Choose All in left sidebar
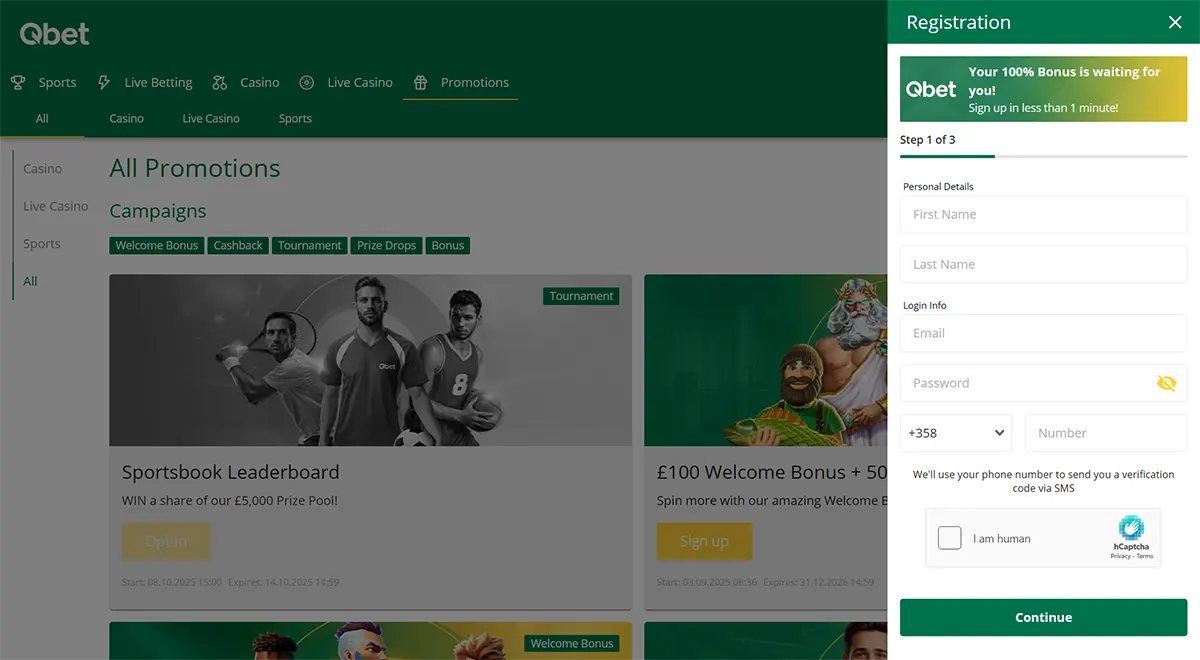This screenshot has width=1200, height=660. coord(30,281)
